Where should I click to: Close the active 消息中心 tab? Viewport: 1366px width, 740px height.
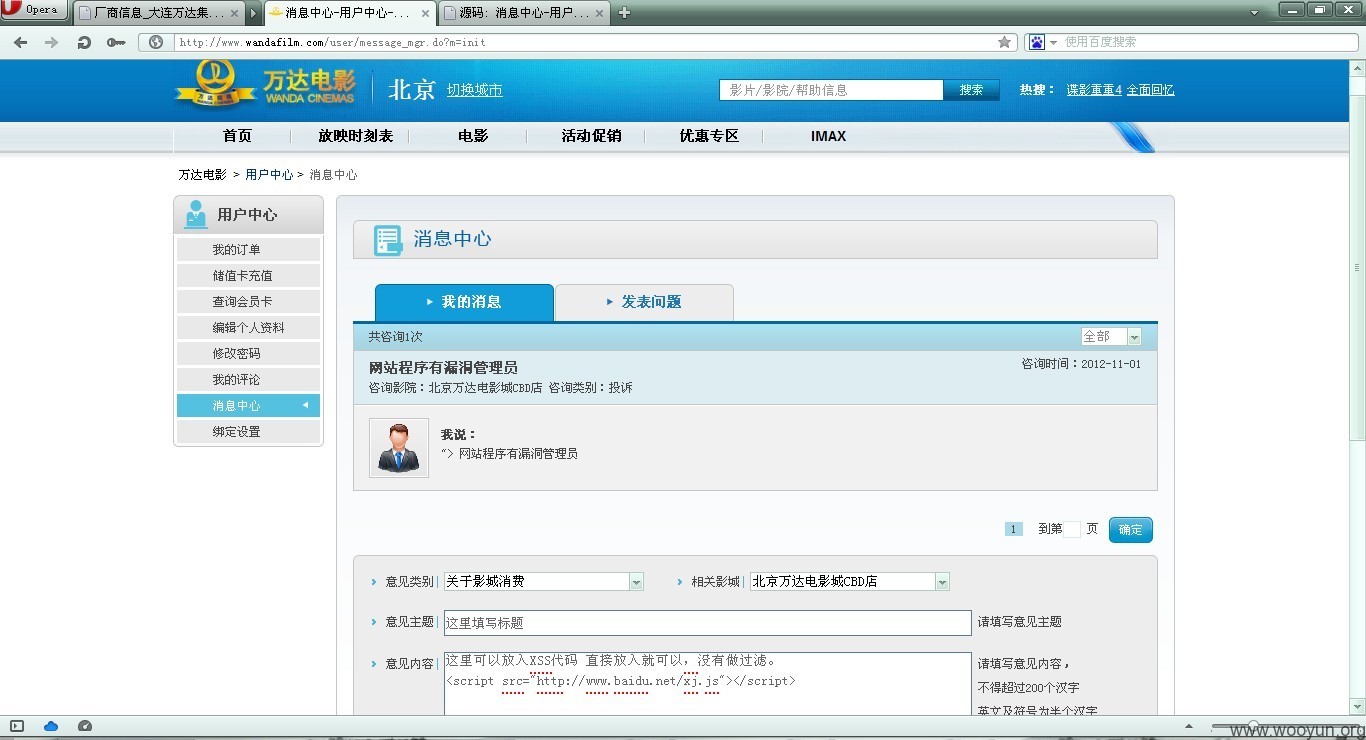(x=423, y=13)
